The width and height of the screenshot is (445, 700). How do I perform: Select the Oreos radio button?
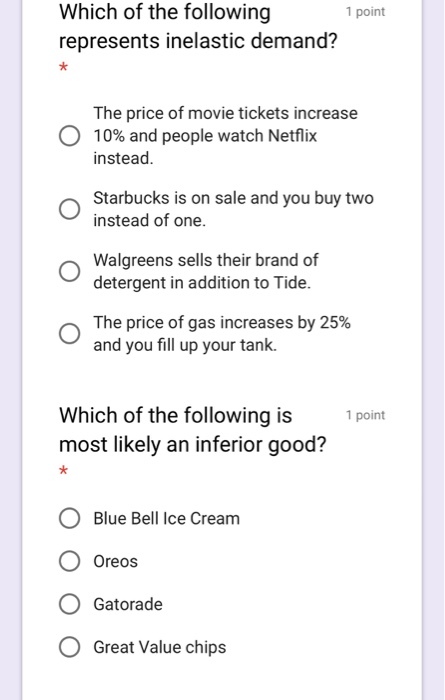pyautogui.click(x=70, y=561)
